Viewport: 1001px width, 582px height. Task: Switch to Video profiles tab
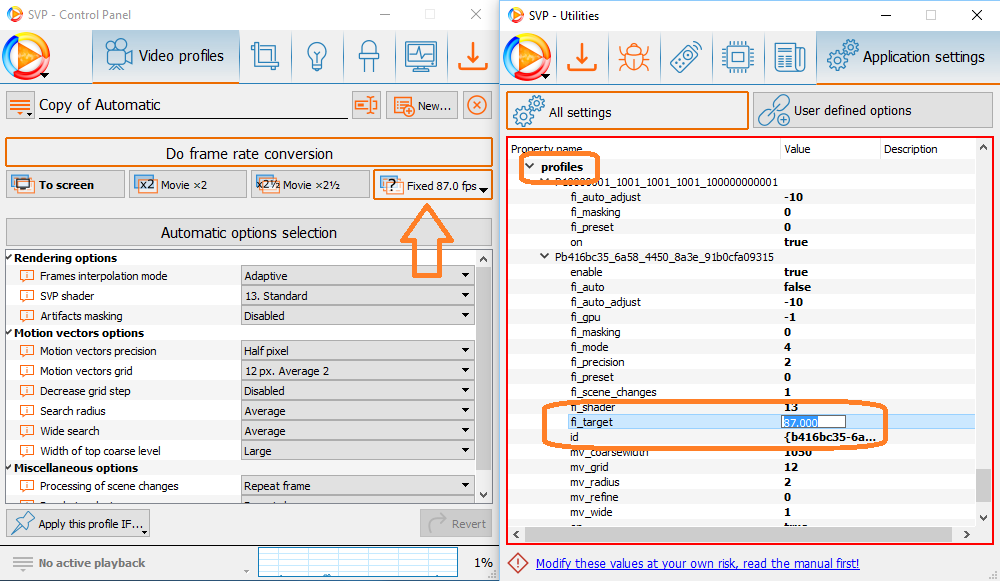point(166,56)
